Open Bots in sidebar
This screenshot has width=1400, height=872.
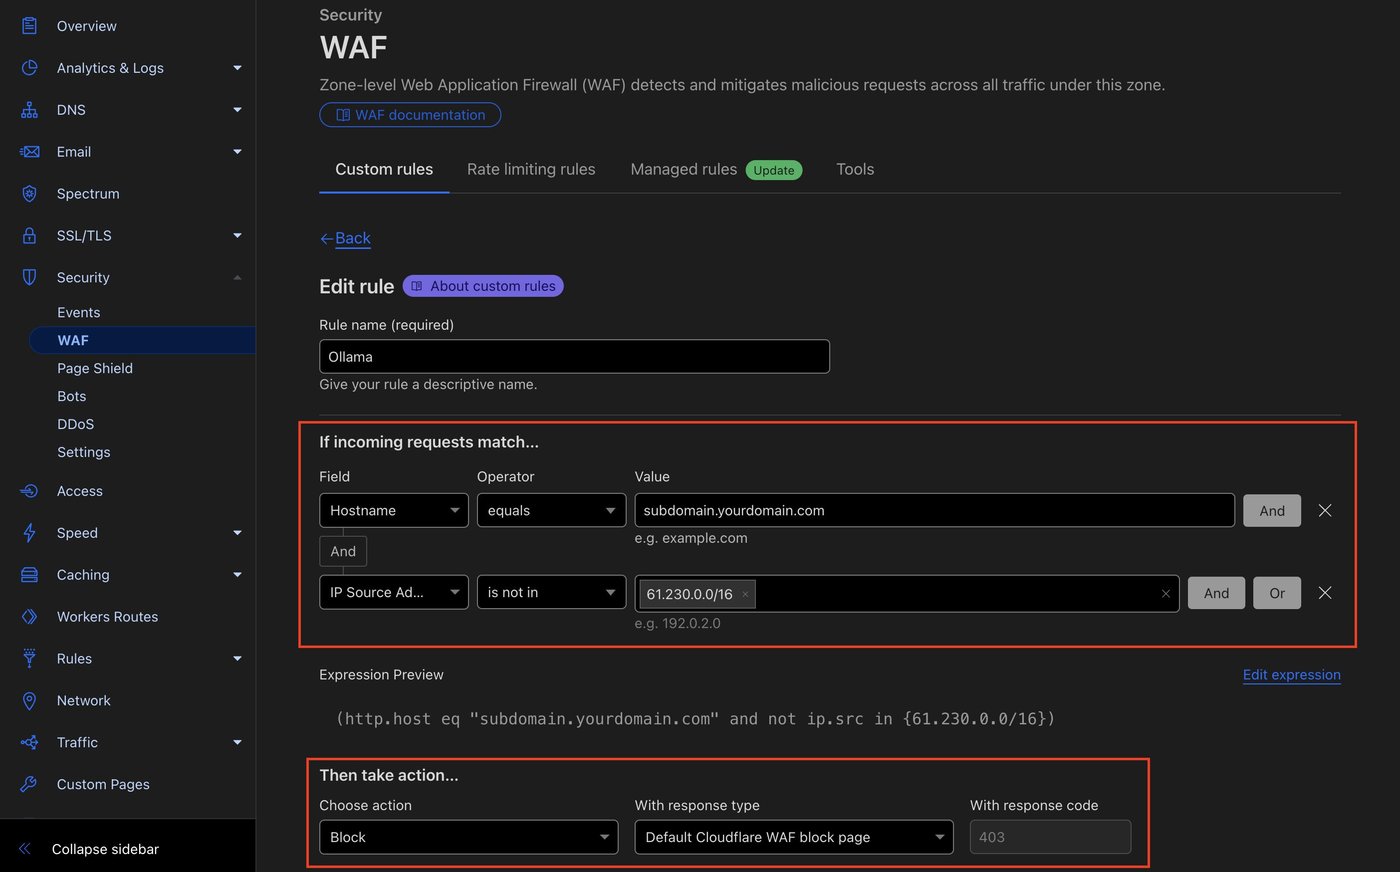tap(72, 396)
